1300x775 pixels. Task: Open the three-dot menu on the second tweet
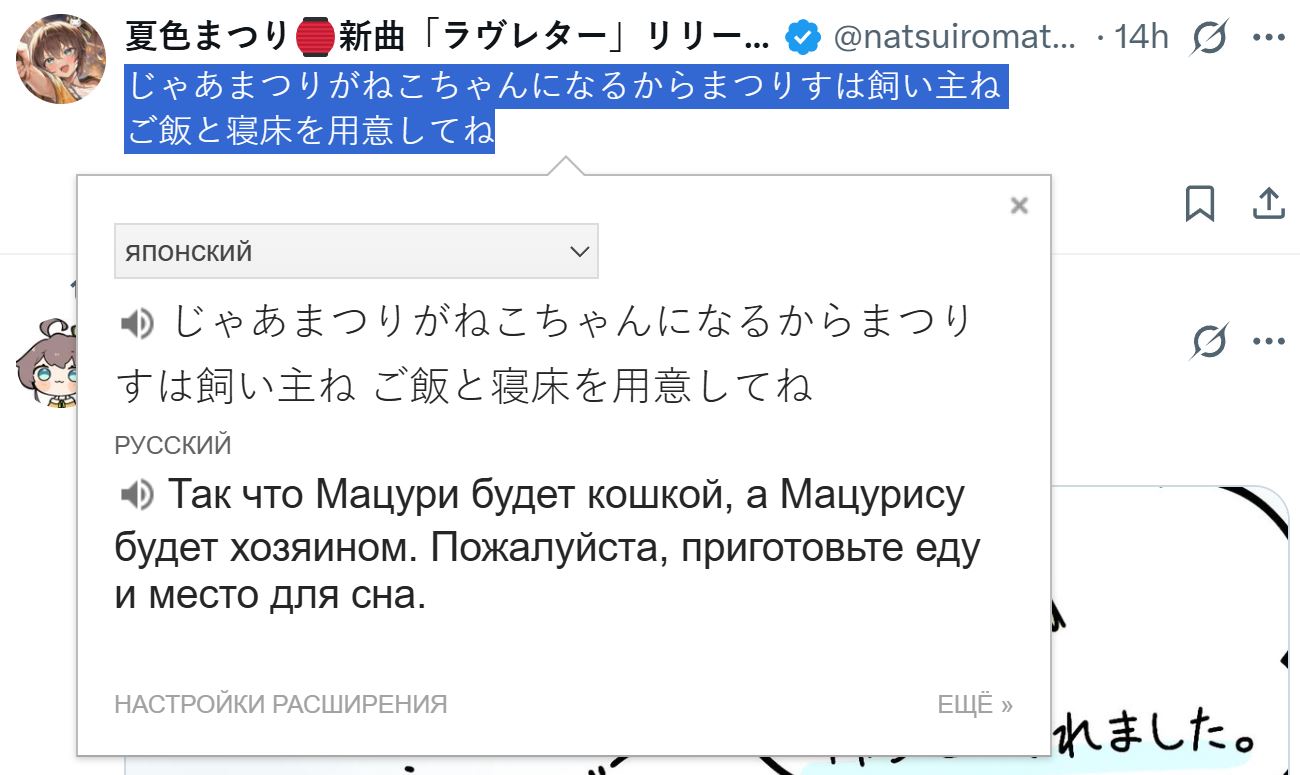(x=1268, y=341)
